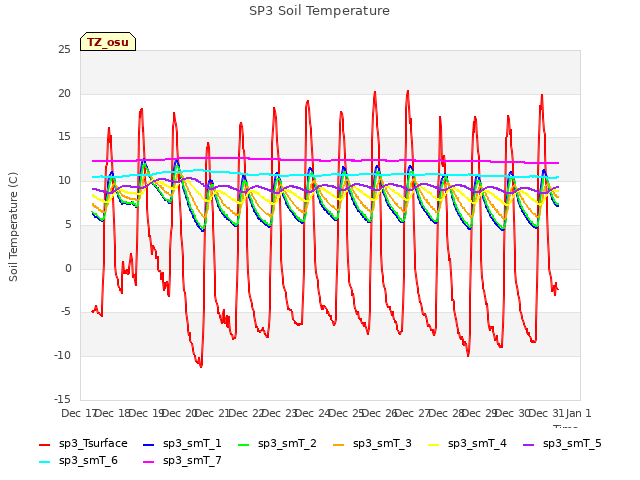Click the red sp3_Tsurface legend swatch
The height and width of the screenshot is (480, 640).
[x=44, y=444]
